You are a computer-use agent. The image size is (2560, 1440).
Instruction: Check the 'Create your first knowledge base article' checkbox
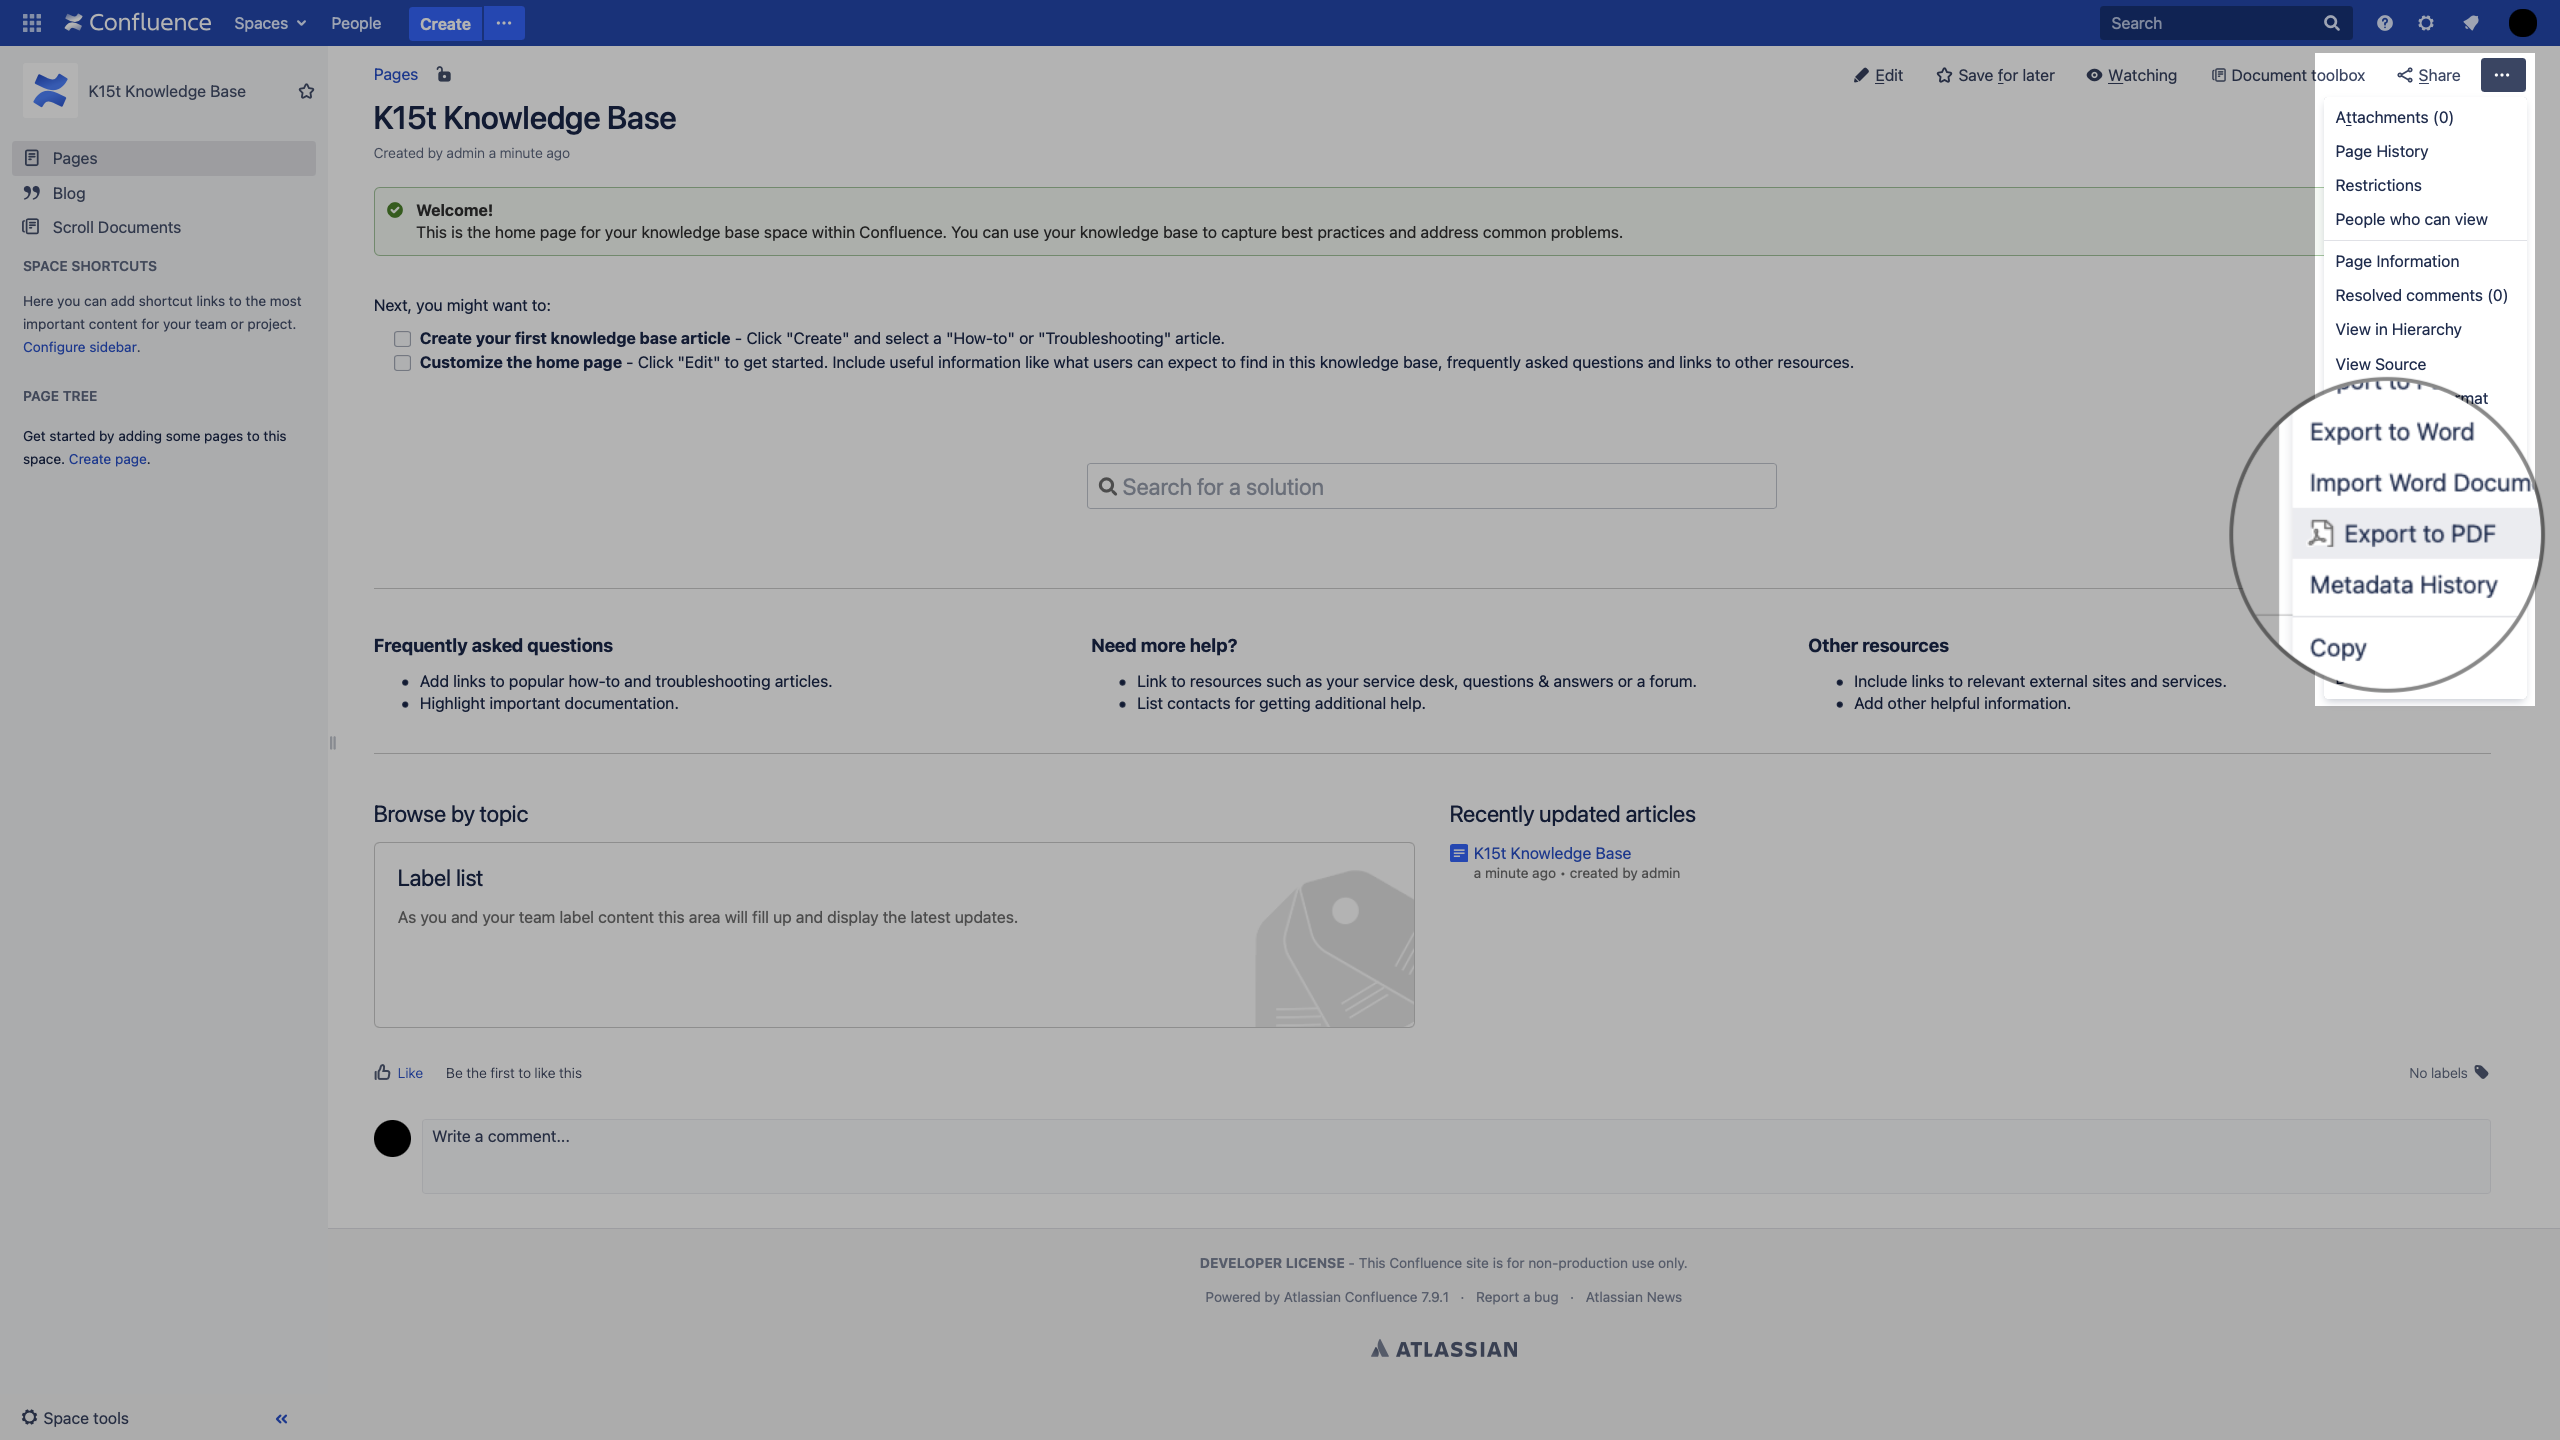click(402, 338)
